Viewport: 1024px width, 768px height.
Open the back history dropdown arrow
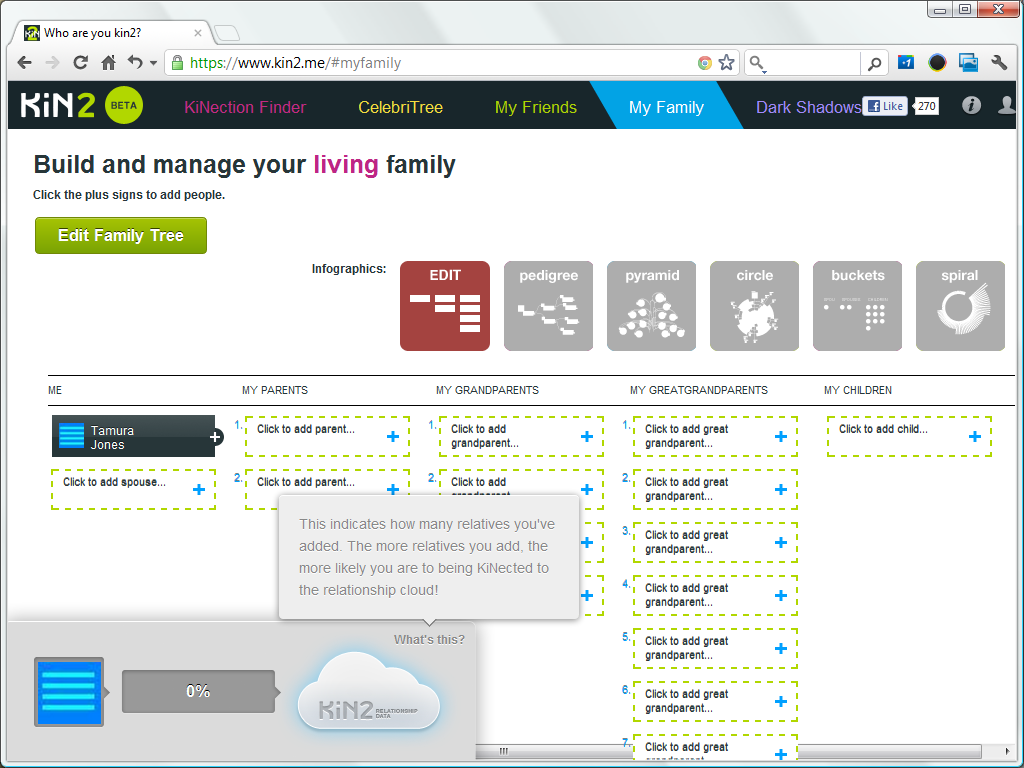click(153, 63)
